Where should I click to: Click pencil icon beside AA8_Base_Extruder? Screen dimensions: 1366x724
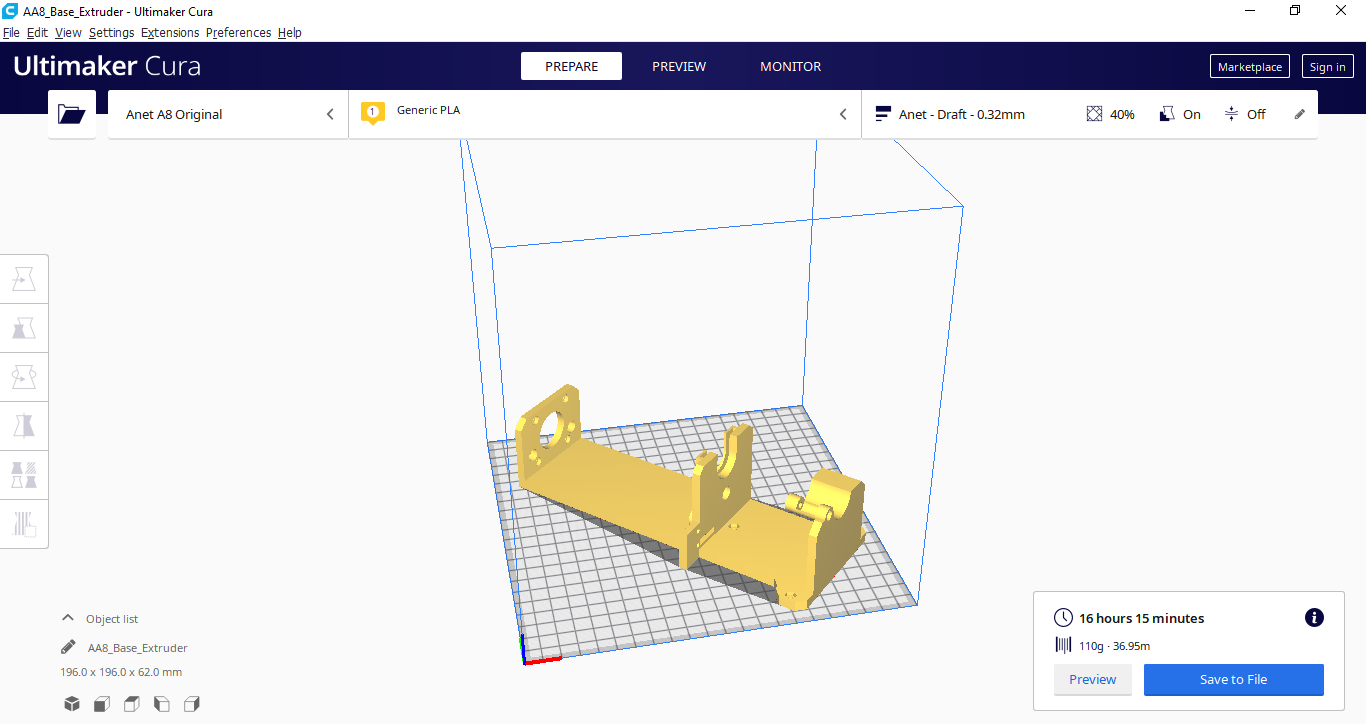pyautogui.click(x=68, y=647)
